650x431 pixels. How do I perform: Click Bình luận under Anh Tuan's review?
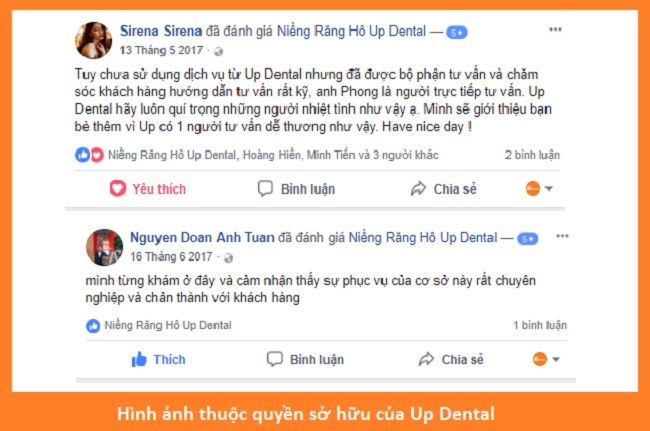click(305, 359)
